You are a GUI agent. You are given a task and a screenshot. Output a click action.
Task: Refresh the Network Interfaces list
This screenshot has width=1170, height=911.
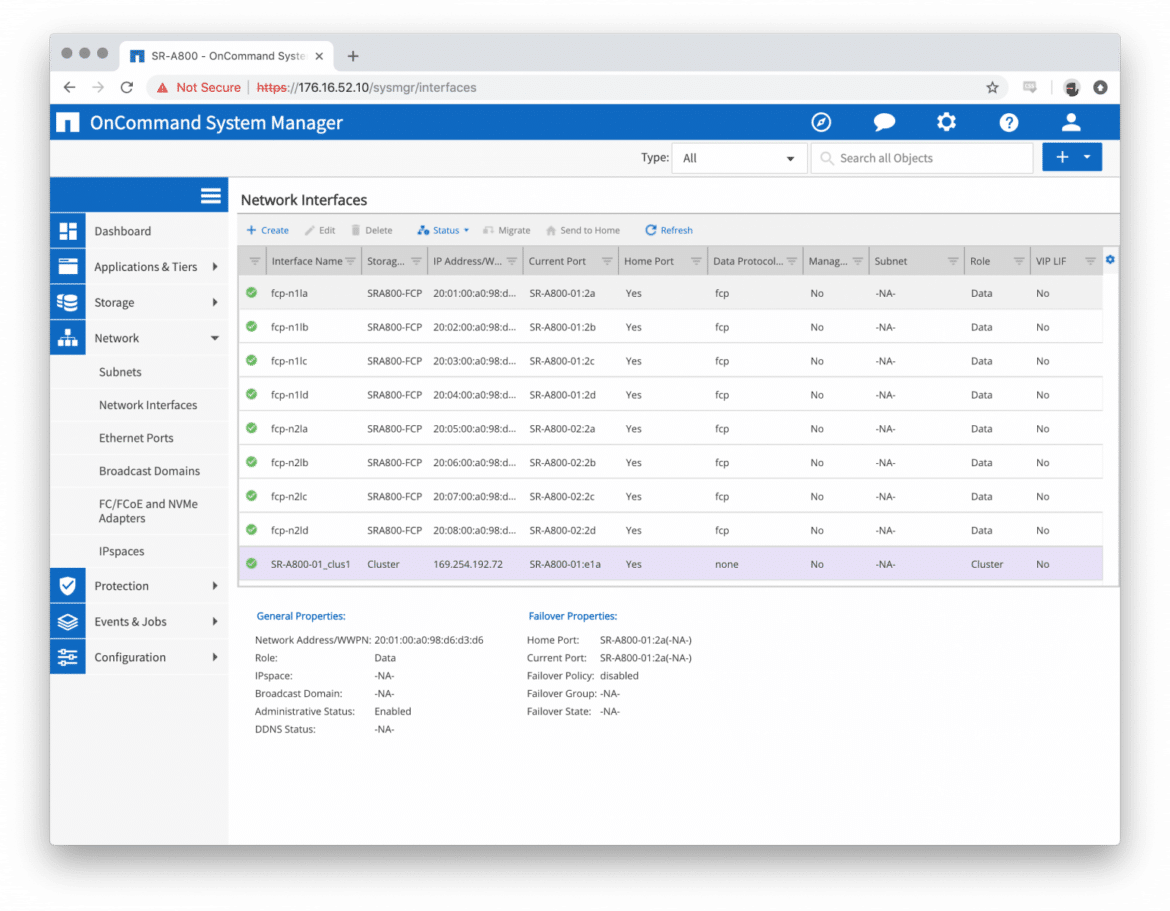point(669,231)
